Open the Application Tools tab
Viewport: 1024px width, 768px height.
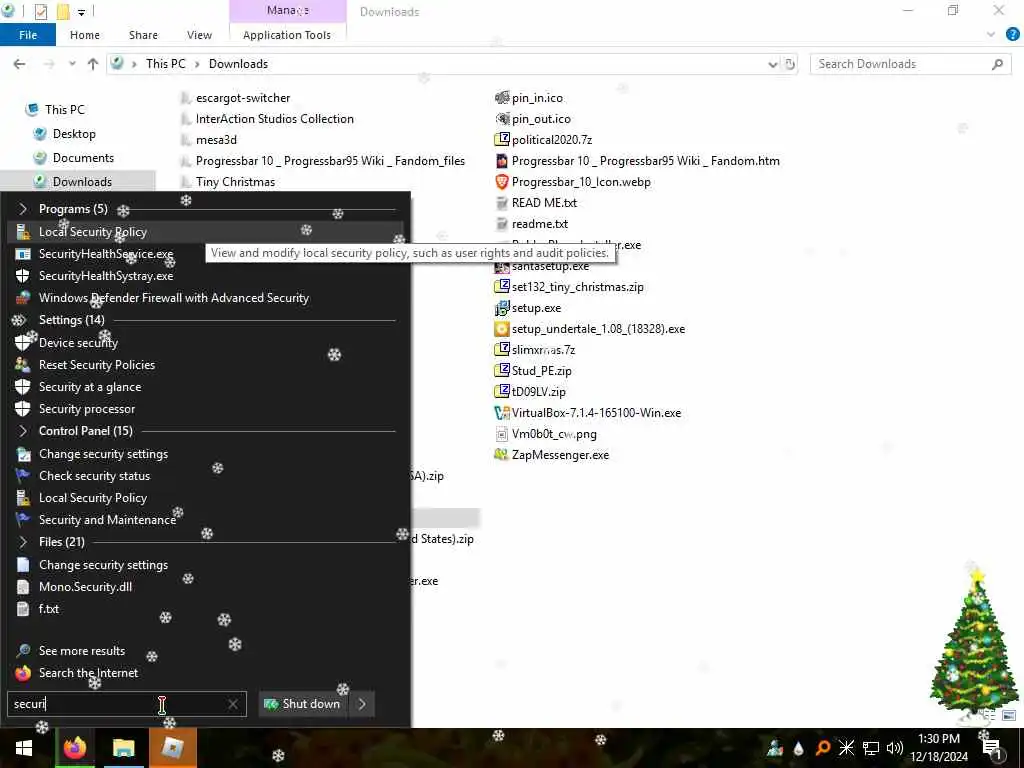[287, 35]
